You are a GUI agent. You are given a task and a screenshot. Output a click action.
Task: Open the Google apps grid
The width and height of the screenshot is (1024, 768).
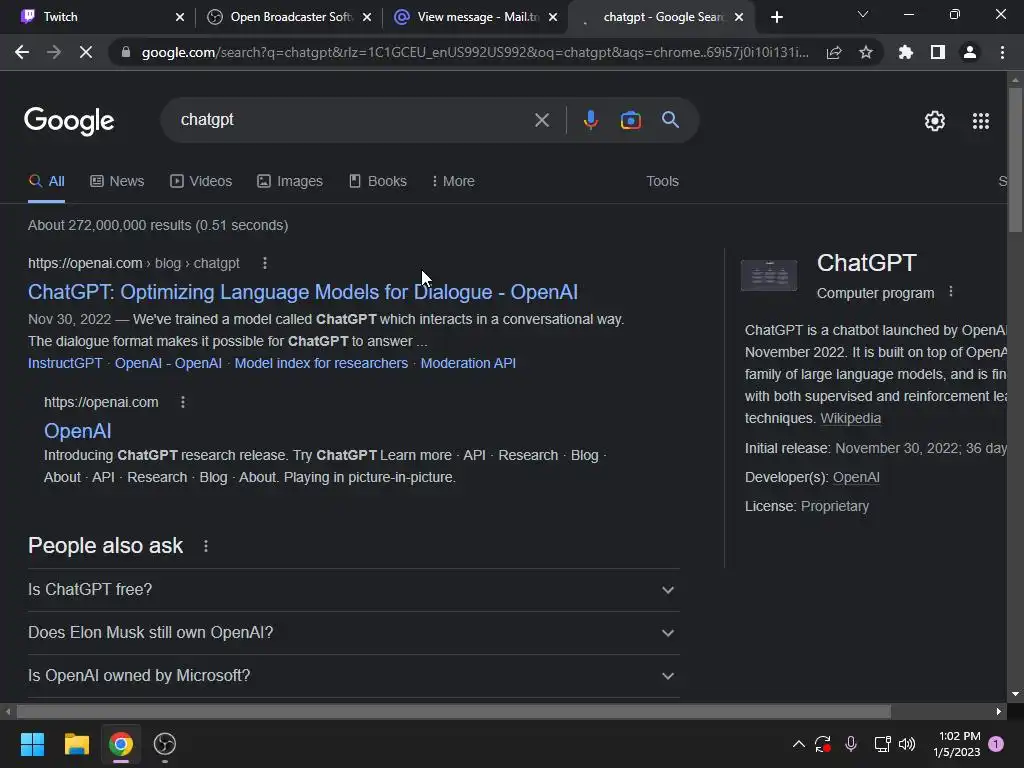click(980, 121)
